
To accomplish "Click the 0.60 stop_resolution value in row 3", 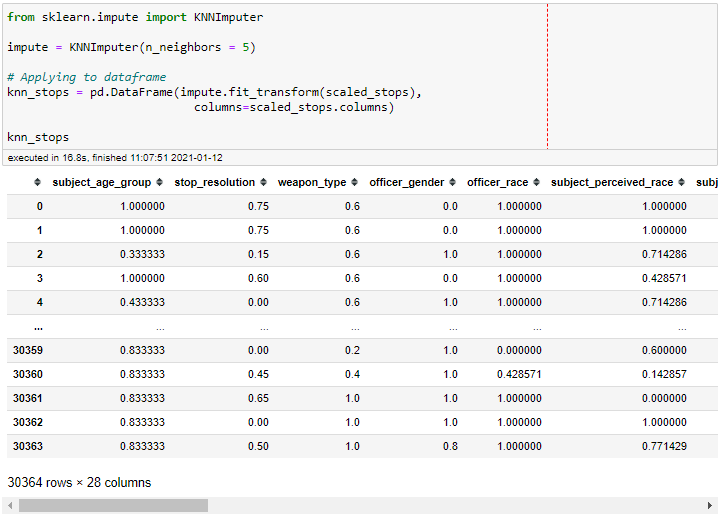I will pos(258,278).
